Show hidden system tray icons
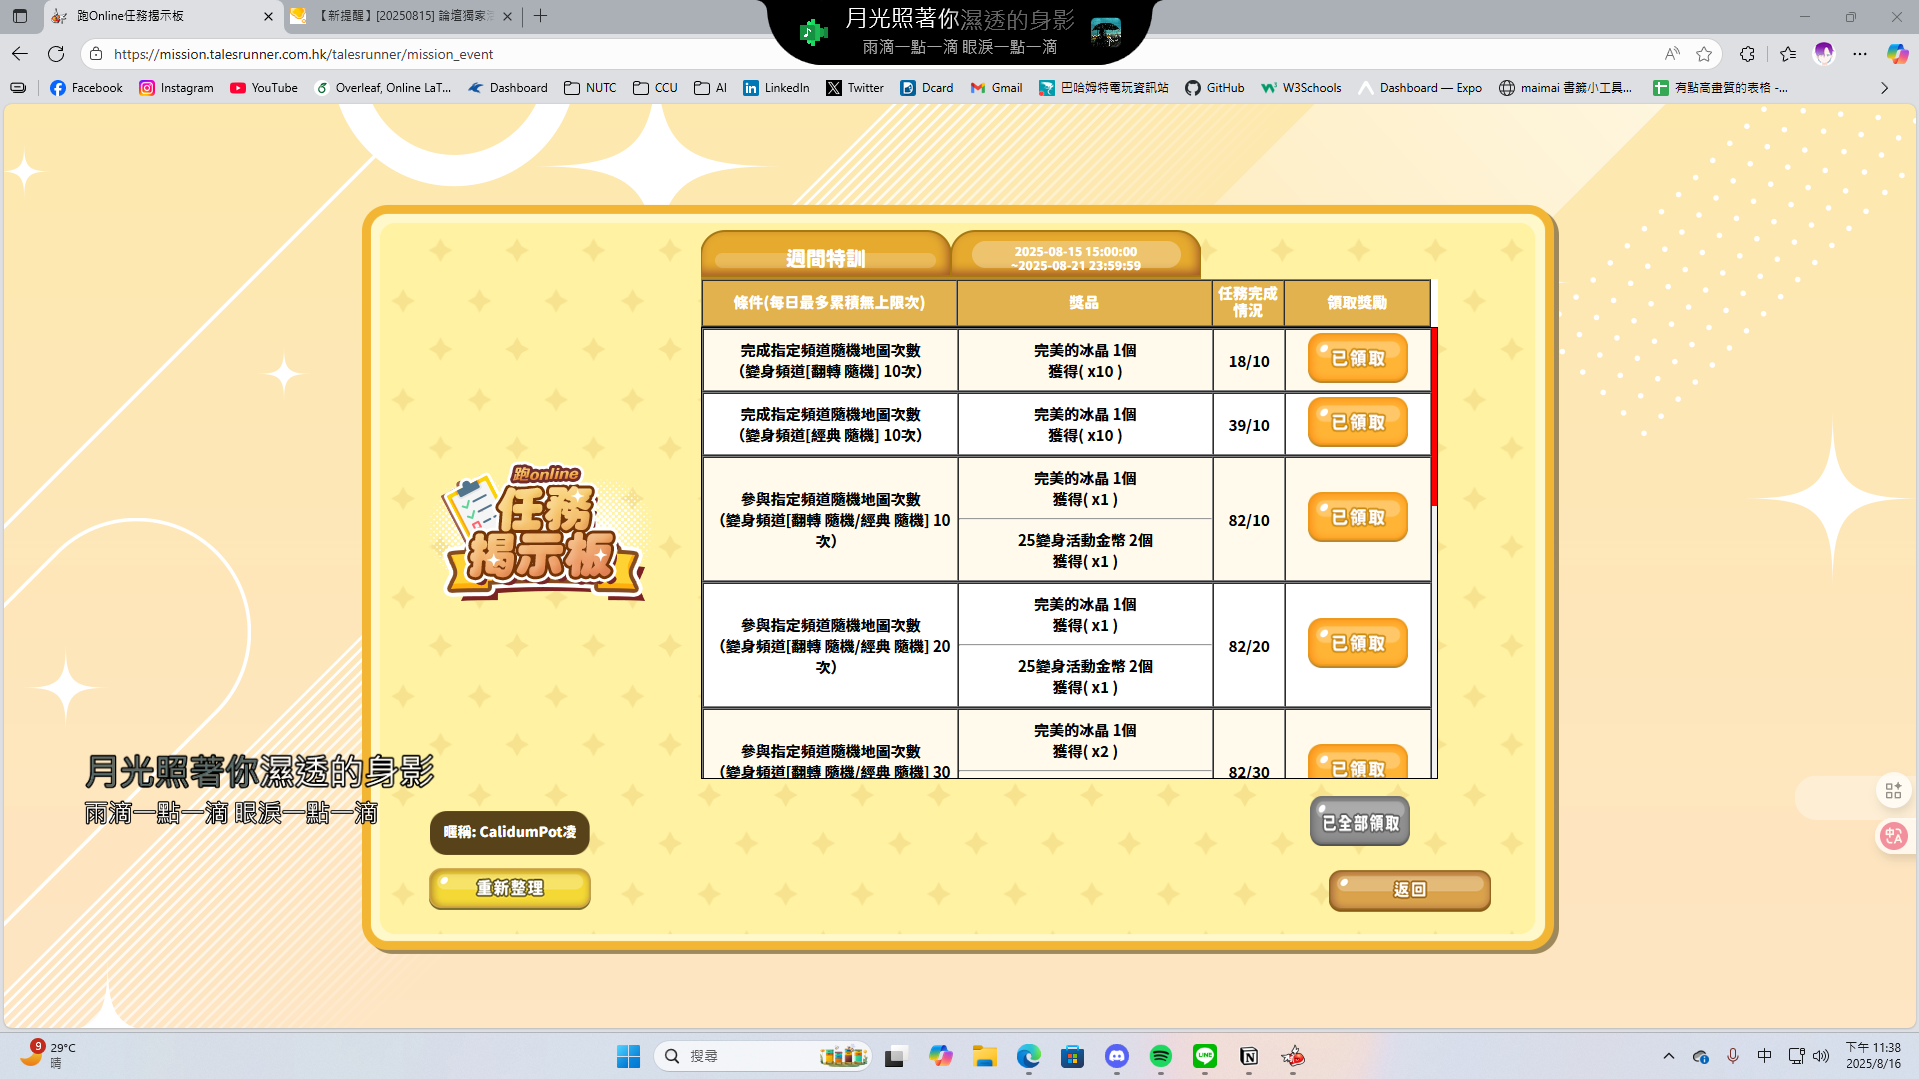1919x1079 pixels. (x=1668, y=1056)
